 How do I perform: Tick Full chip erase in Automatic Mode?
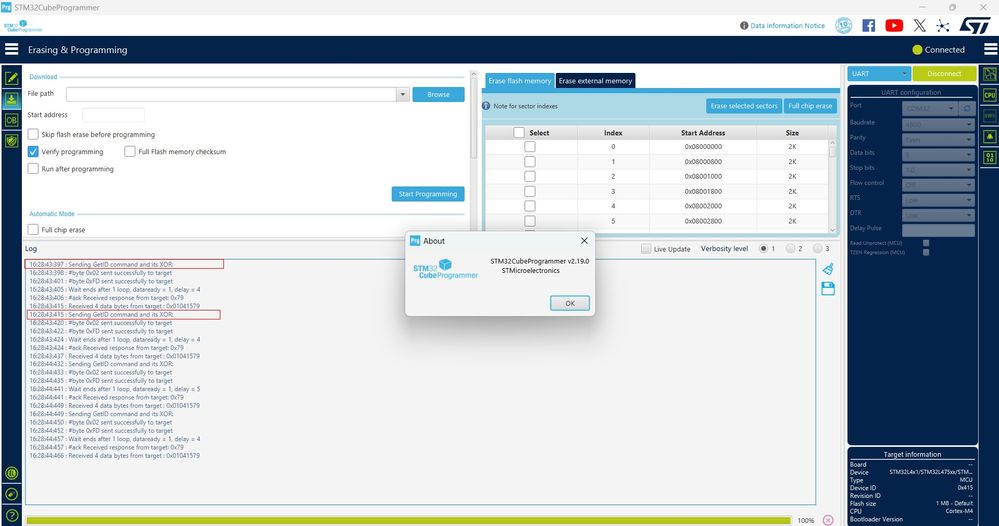coord(33,229)
